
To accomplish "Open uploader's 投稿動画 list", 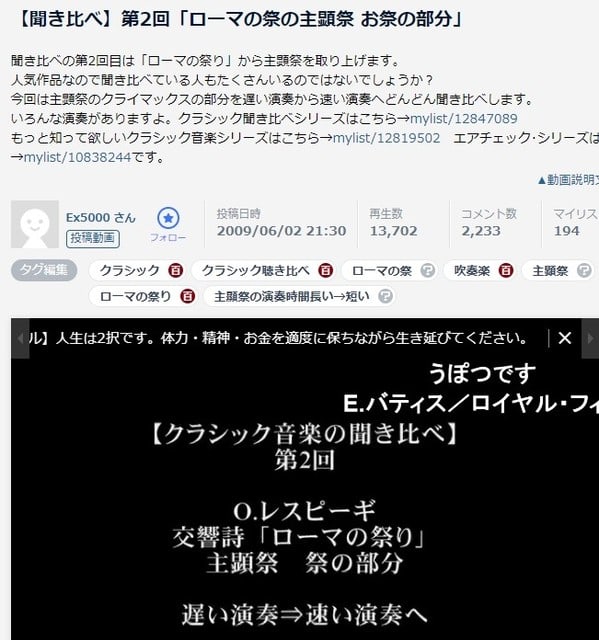I will click(93, 238).
